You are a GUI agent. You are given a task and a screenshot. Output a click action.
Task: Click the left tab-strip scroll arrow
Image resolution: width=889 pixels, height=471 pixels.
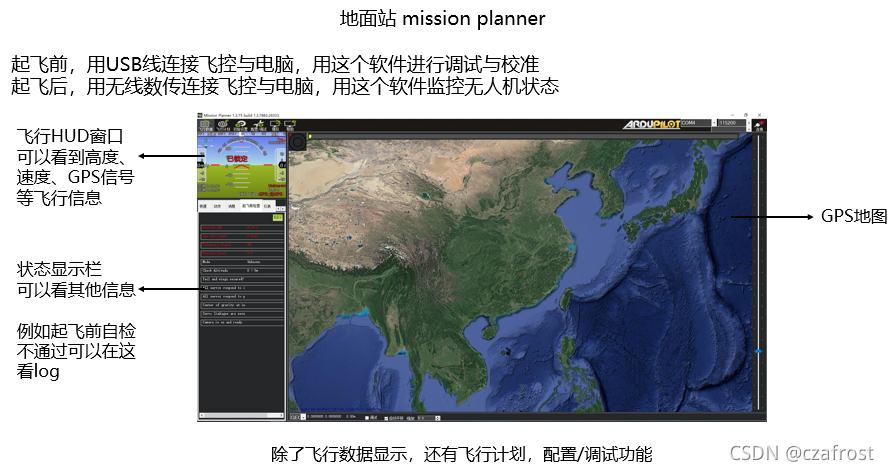coord(278,209)
